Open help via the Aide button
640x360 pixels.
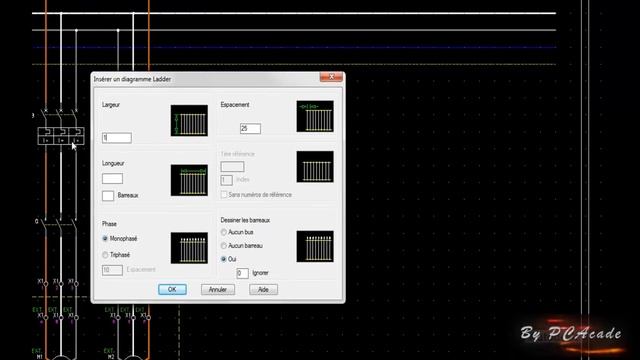click(x=263, y=289)
